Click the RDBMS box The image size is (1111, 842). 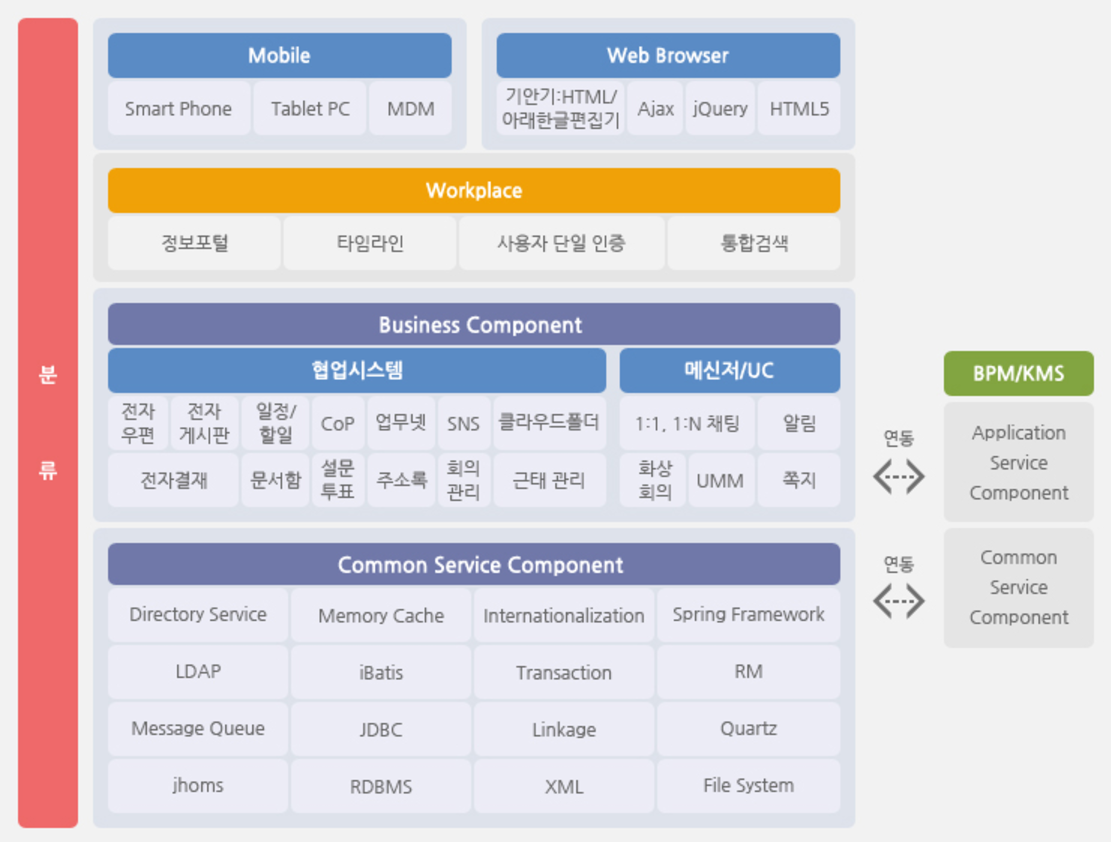point(381,786)
